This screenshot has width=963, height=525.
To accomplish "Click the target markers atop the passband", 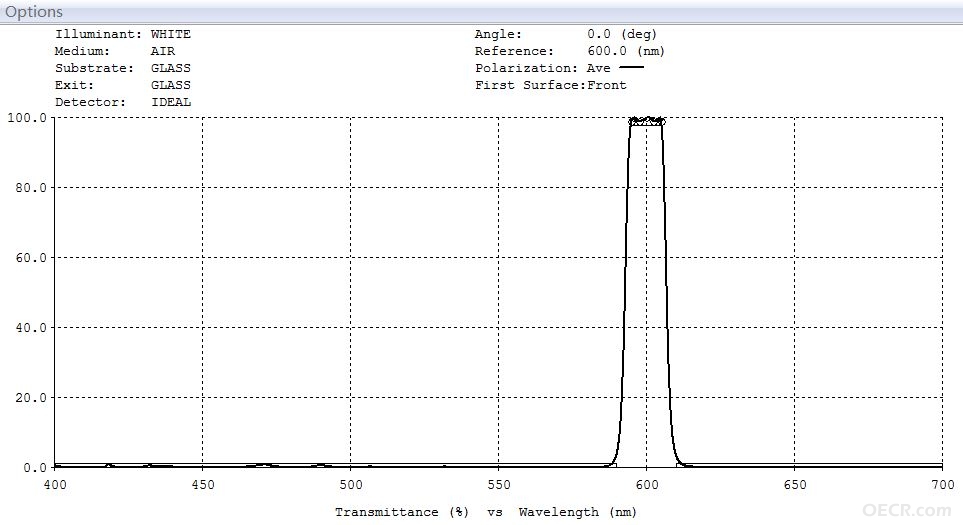I will pos(647,121).
